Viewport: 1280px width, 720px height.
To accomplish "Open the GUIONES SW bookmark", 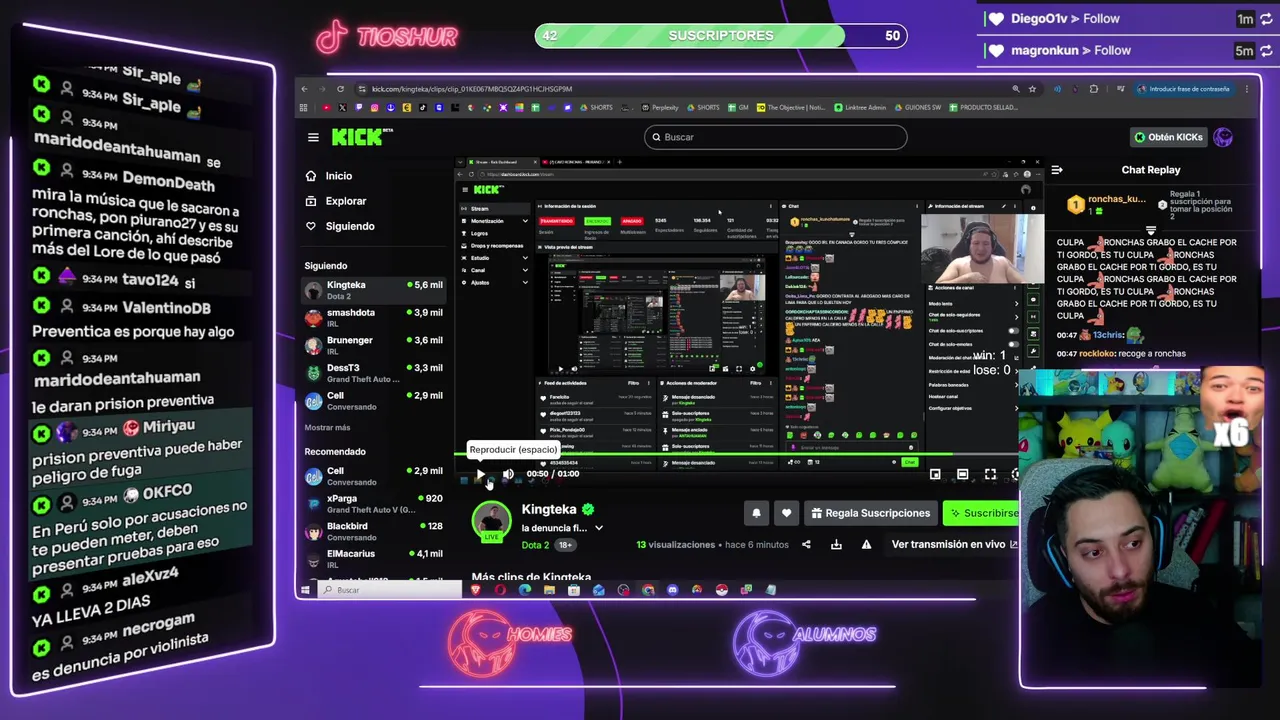I will [x=916, y=108].
